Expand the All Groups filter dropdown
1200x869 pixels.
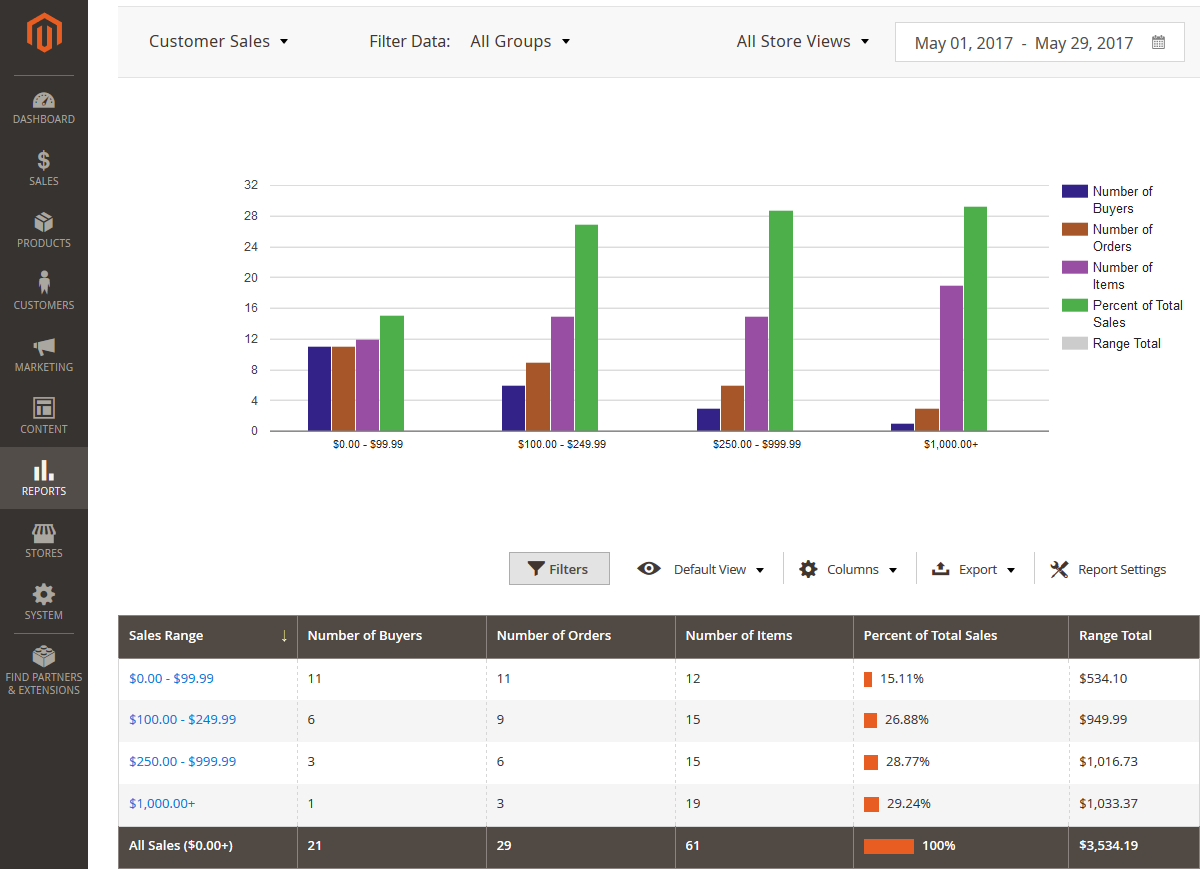click(519, 42)
